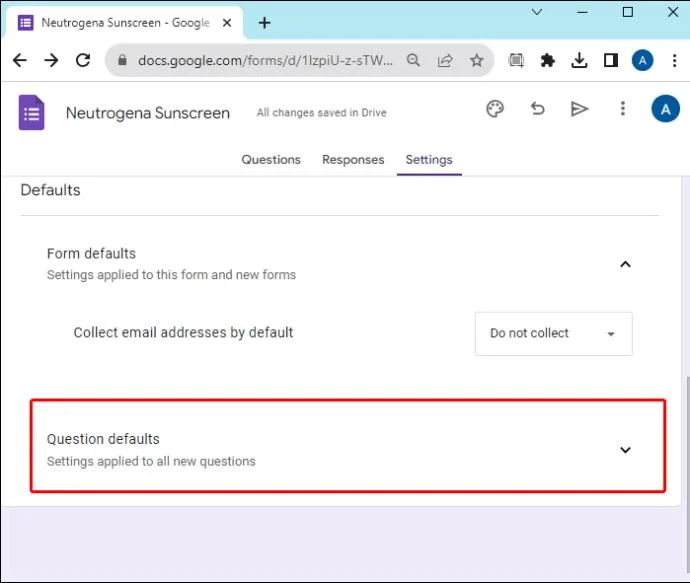This screenshot has width=690, height=583.
Task: Bookmark this page with the star
Action: pyautogui.click(x=477, y=60)
